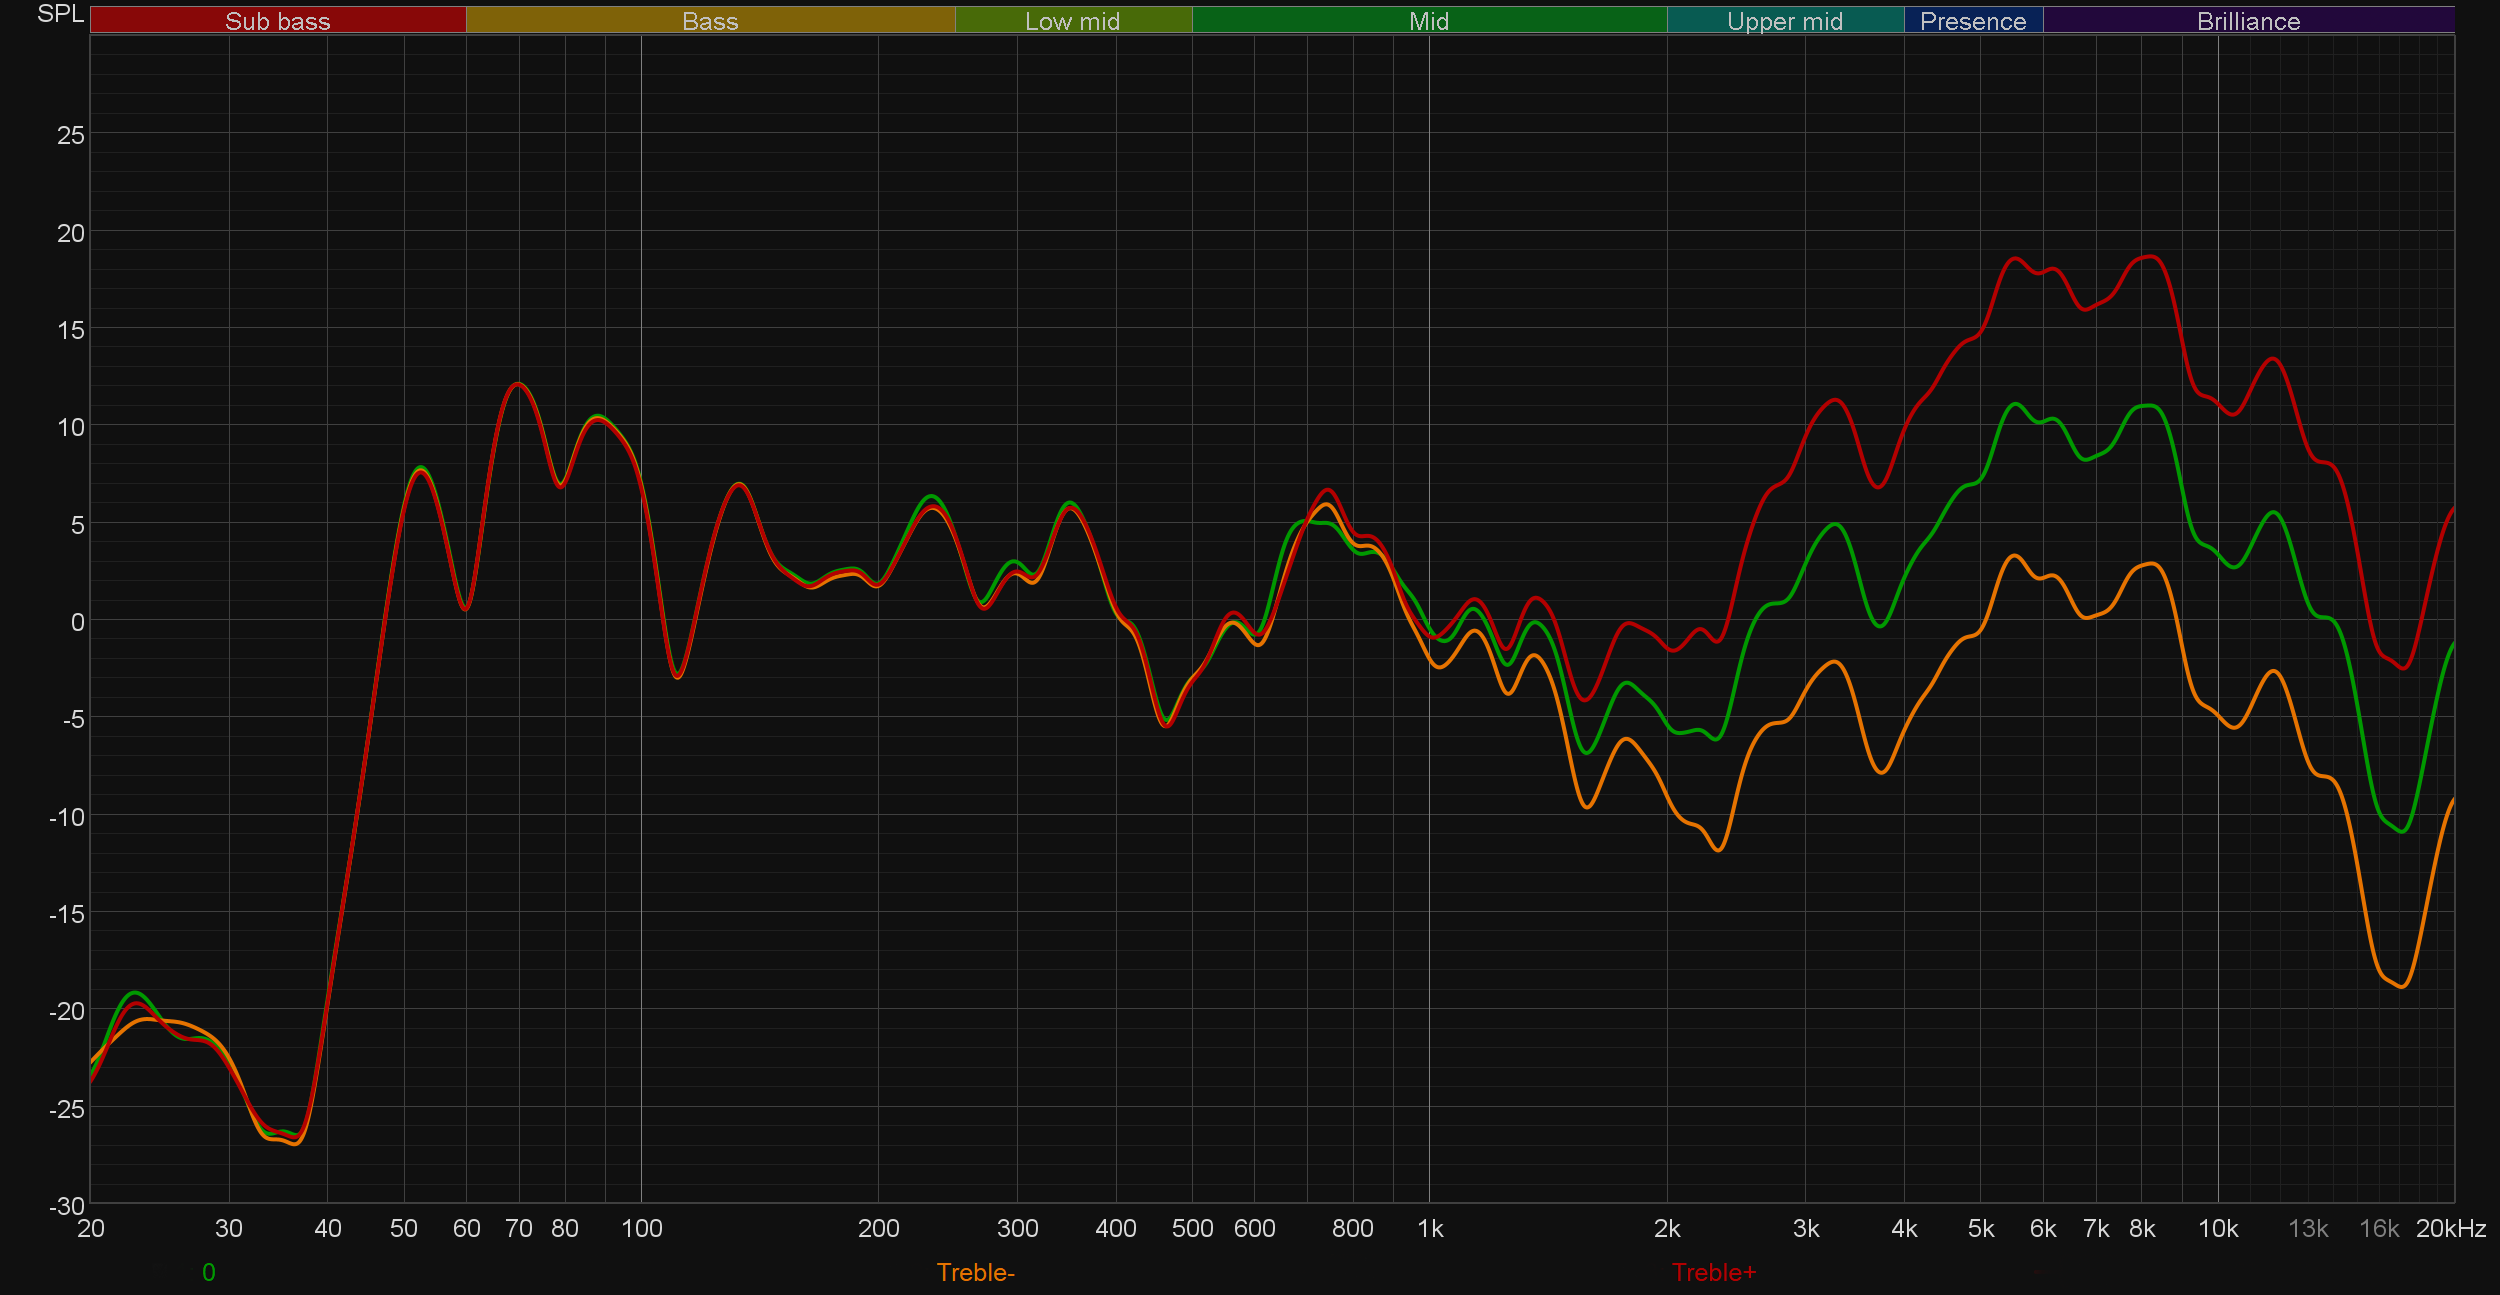Screen dimensions: 2500x1295
Task: Click the 13k greyed frequency label
Action: tap(2307, 1228)
